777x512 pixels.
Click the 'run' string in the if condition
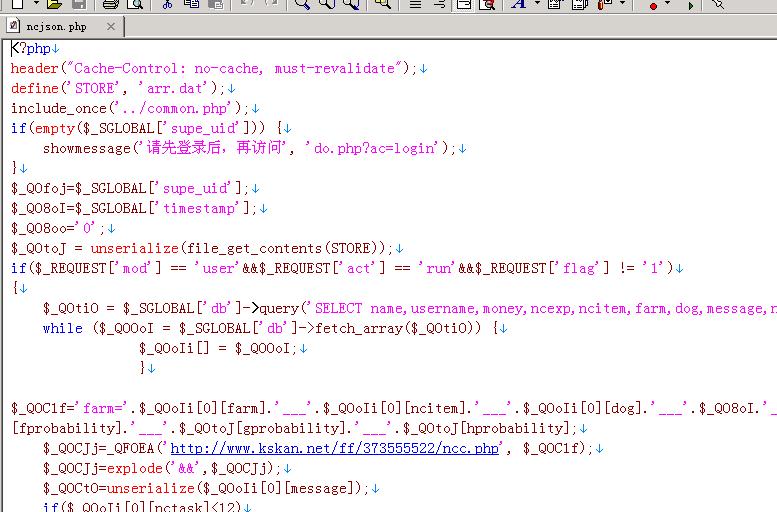(x=439, y=268)
